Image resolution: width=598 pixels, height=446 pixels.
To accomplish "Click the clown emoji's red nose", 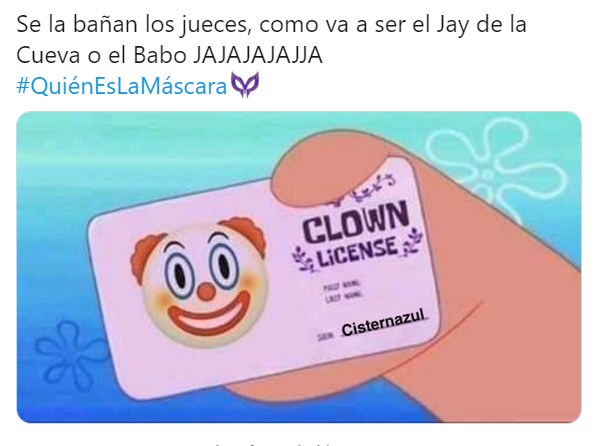I will [x=206, y=292].
